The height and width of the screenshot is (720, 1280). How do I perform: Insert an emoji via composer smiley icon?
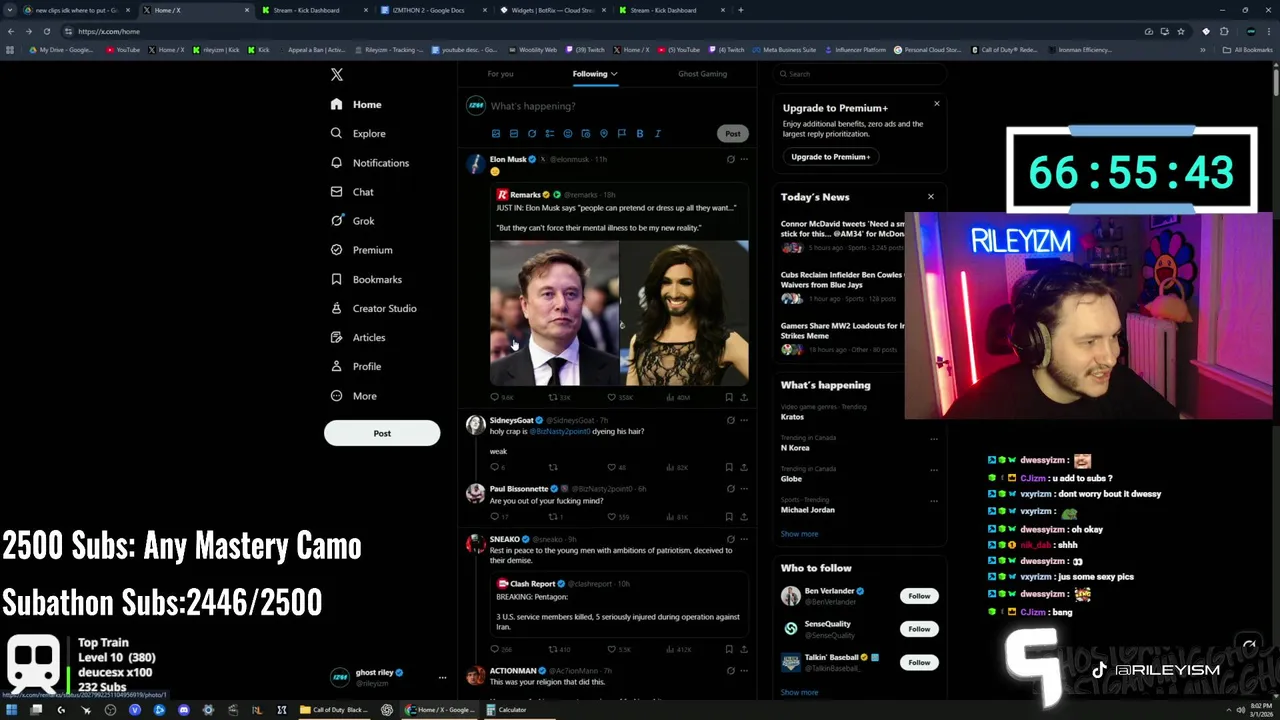pos(568,133)
